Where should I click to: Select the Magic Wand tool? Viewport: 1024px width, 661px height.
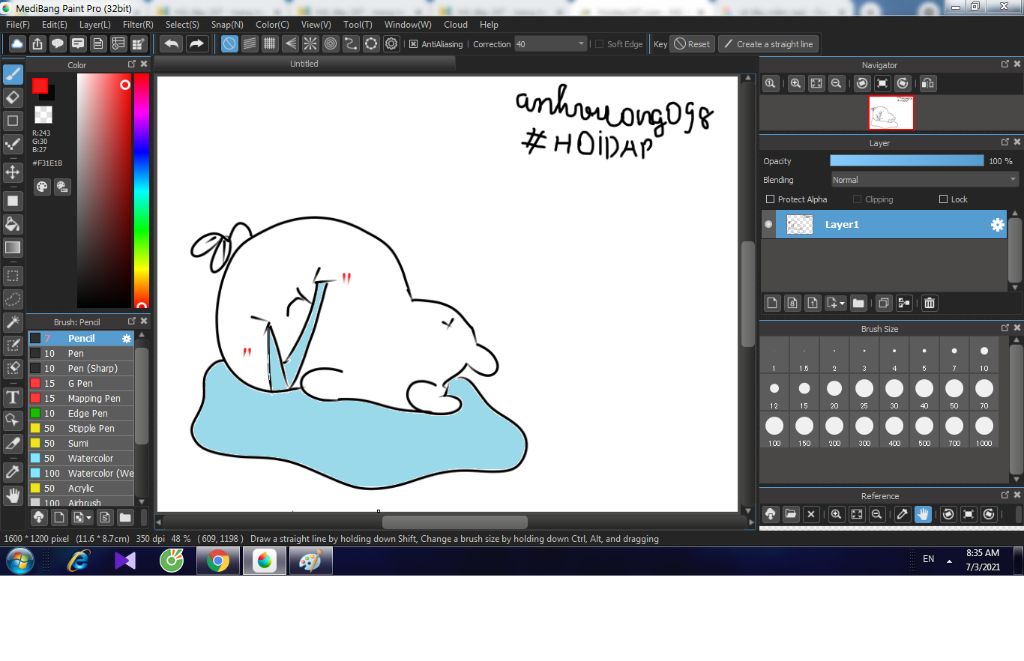(x=12, y=322)
